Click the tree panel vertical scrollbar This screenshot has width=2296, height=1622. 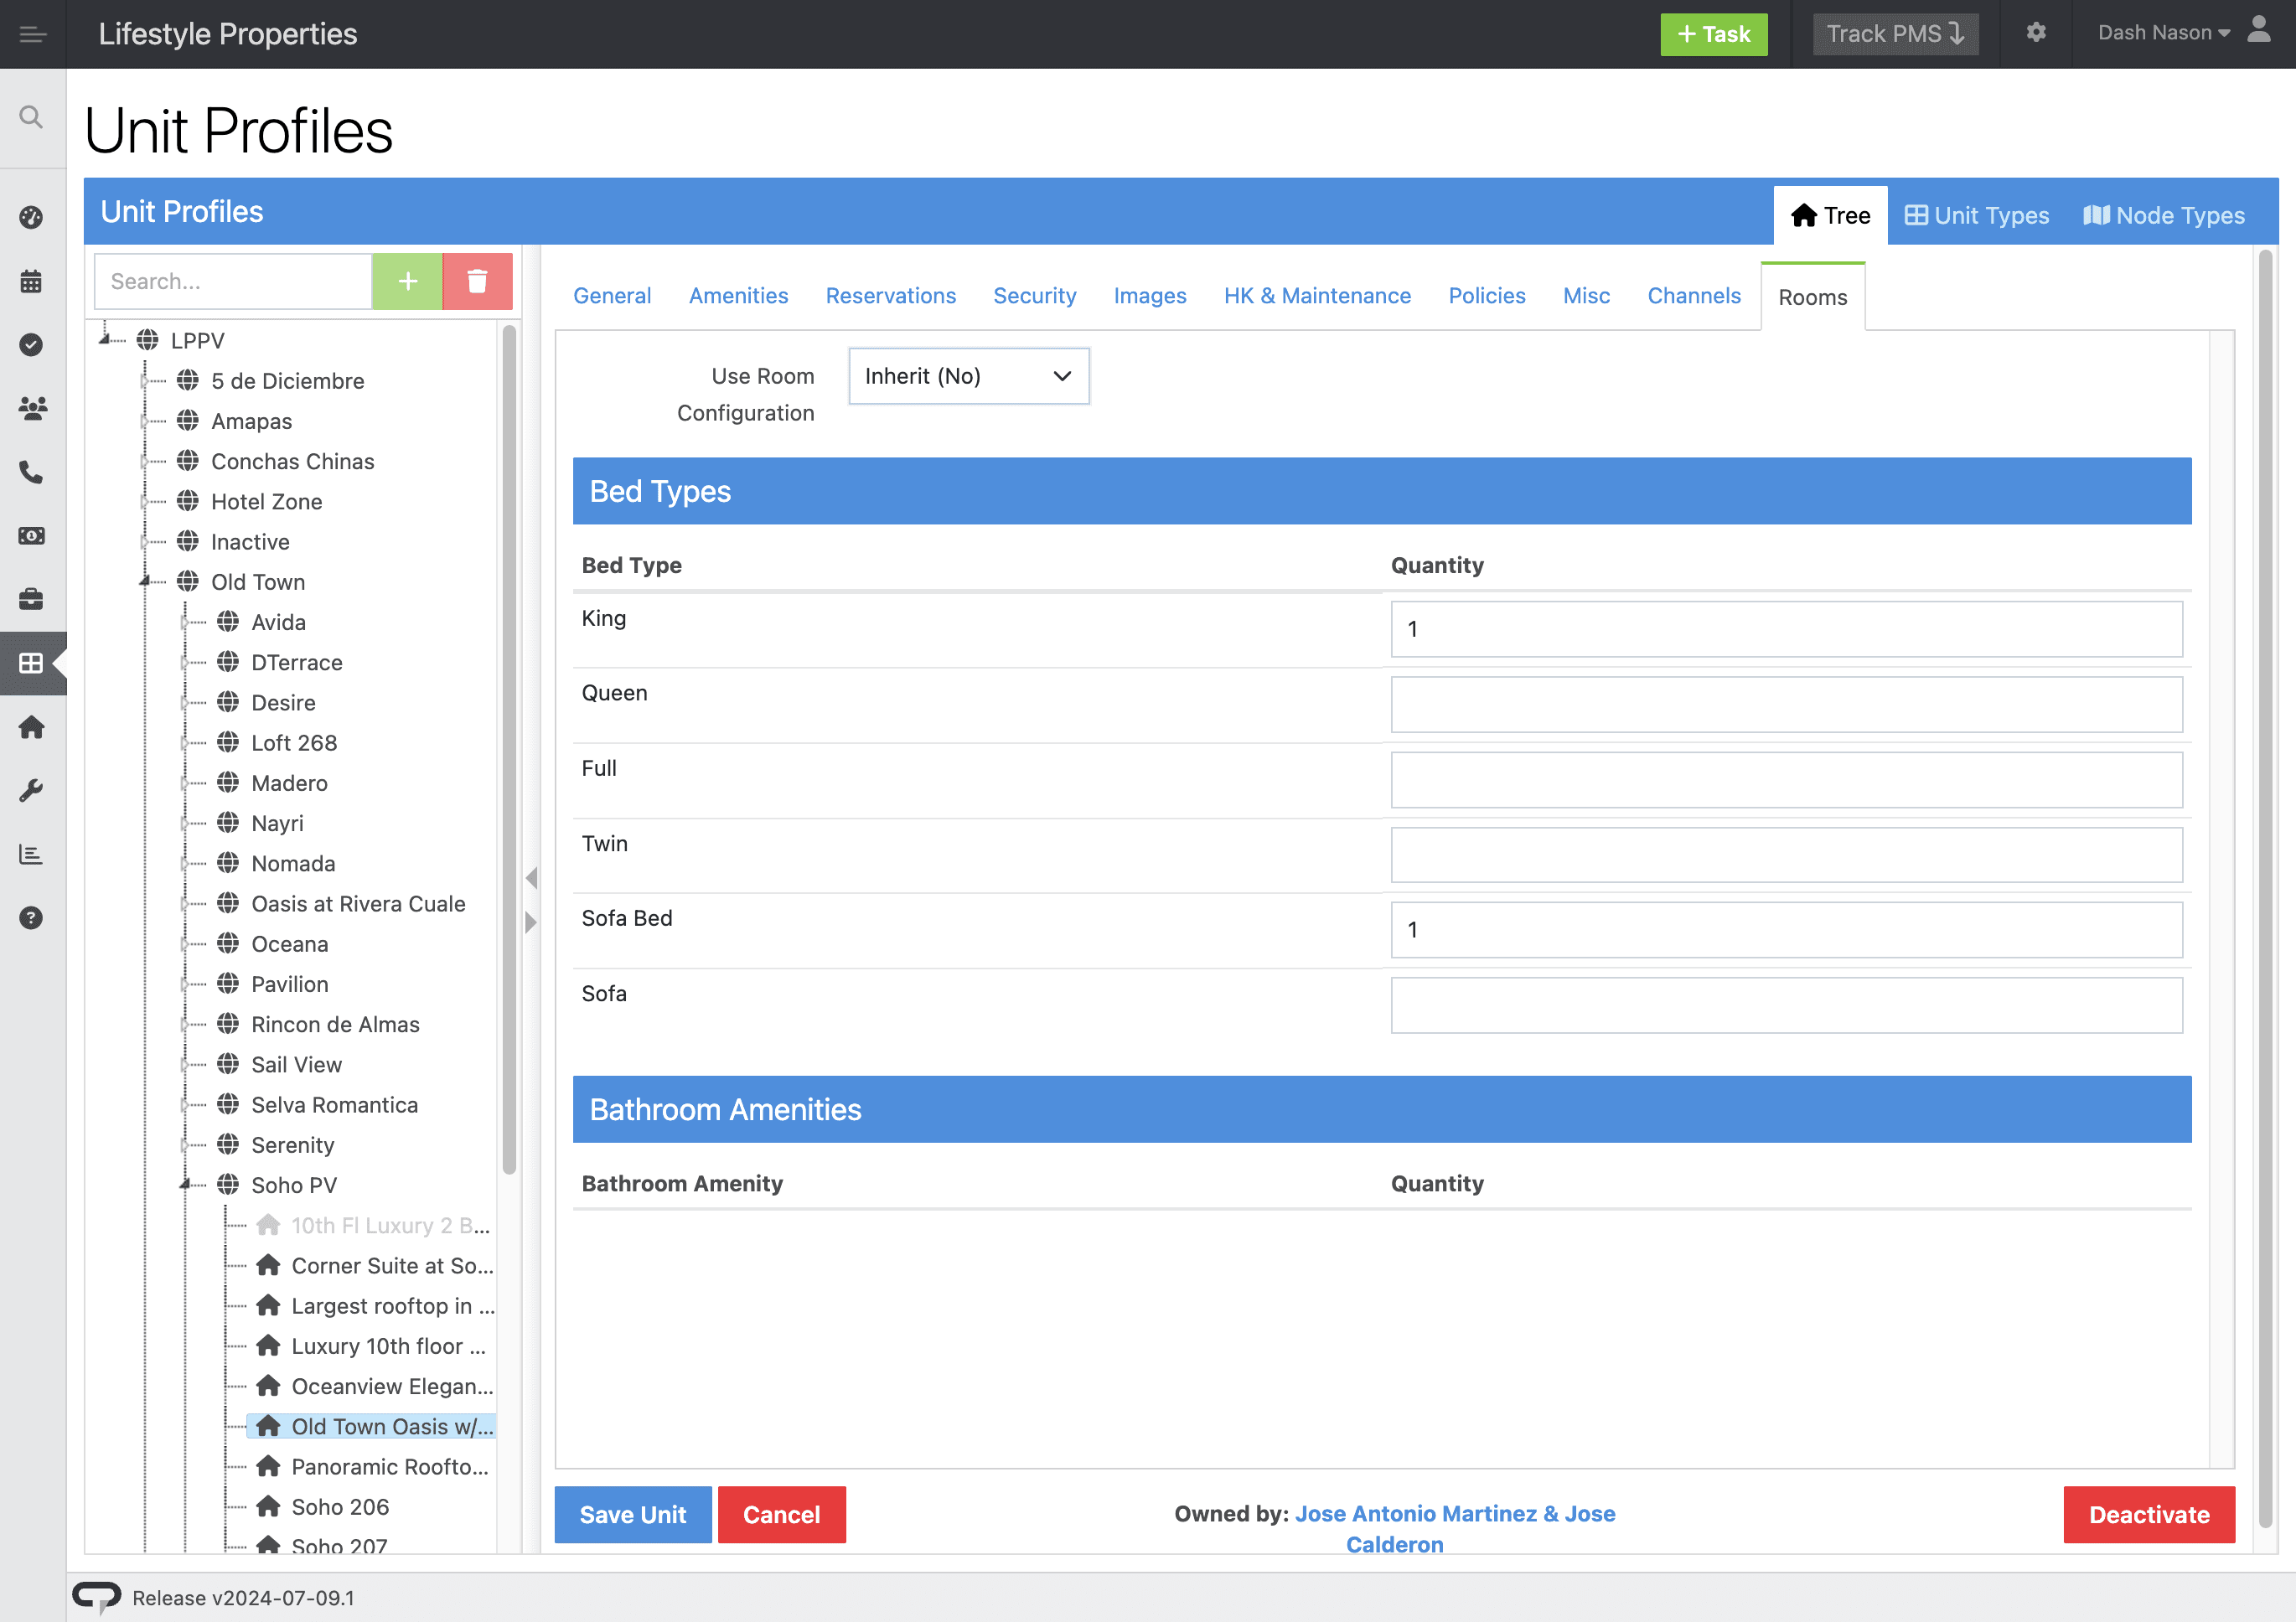509,749
